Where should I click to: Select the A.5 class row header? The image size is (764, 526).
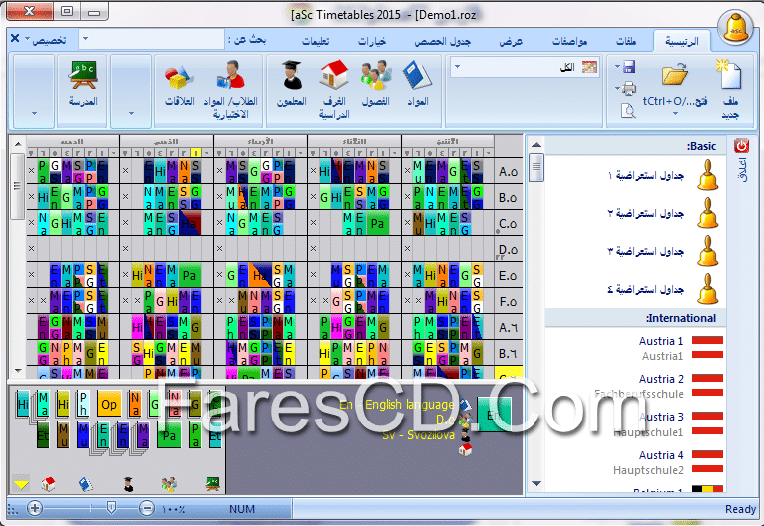pyautogui.click(x=509, y=171)
